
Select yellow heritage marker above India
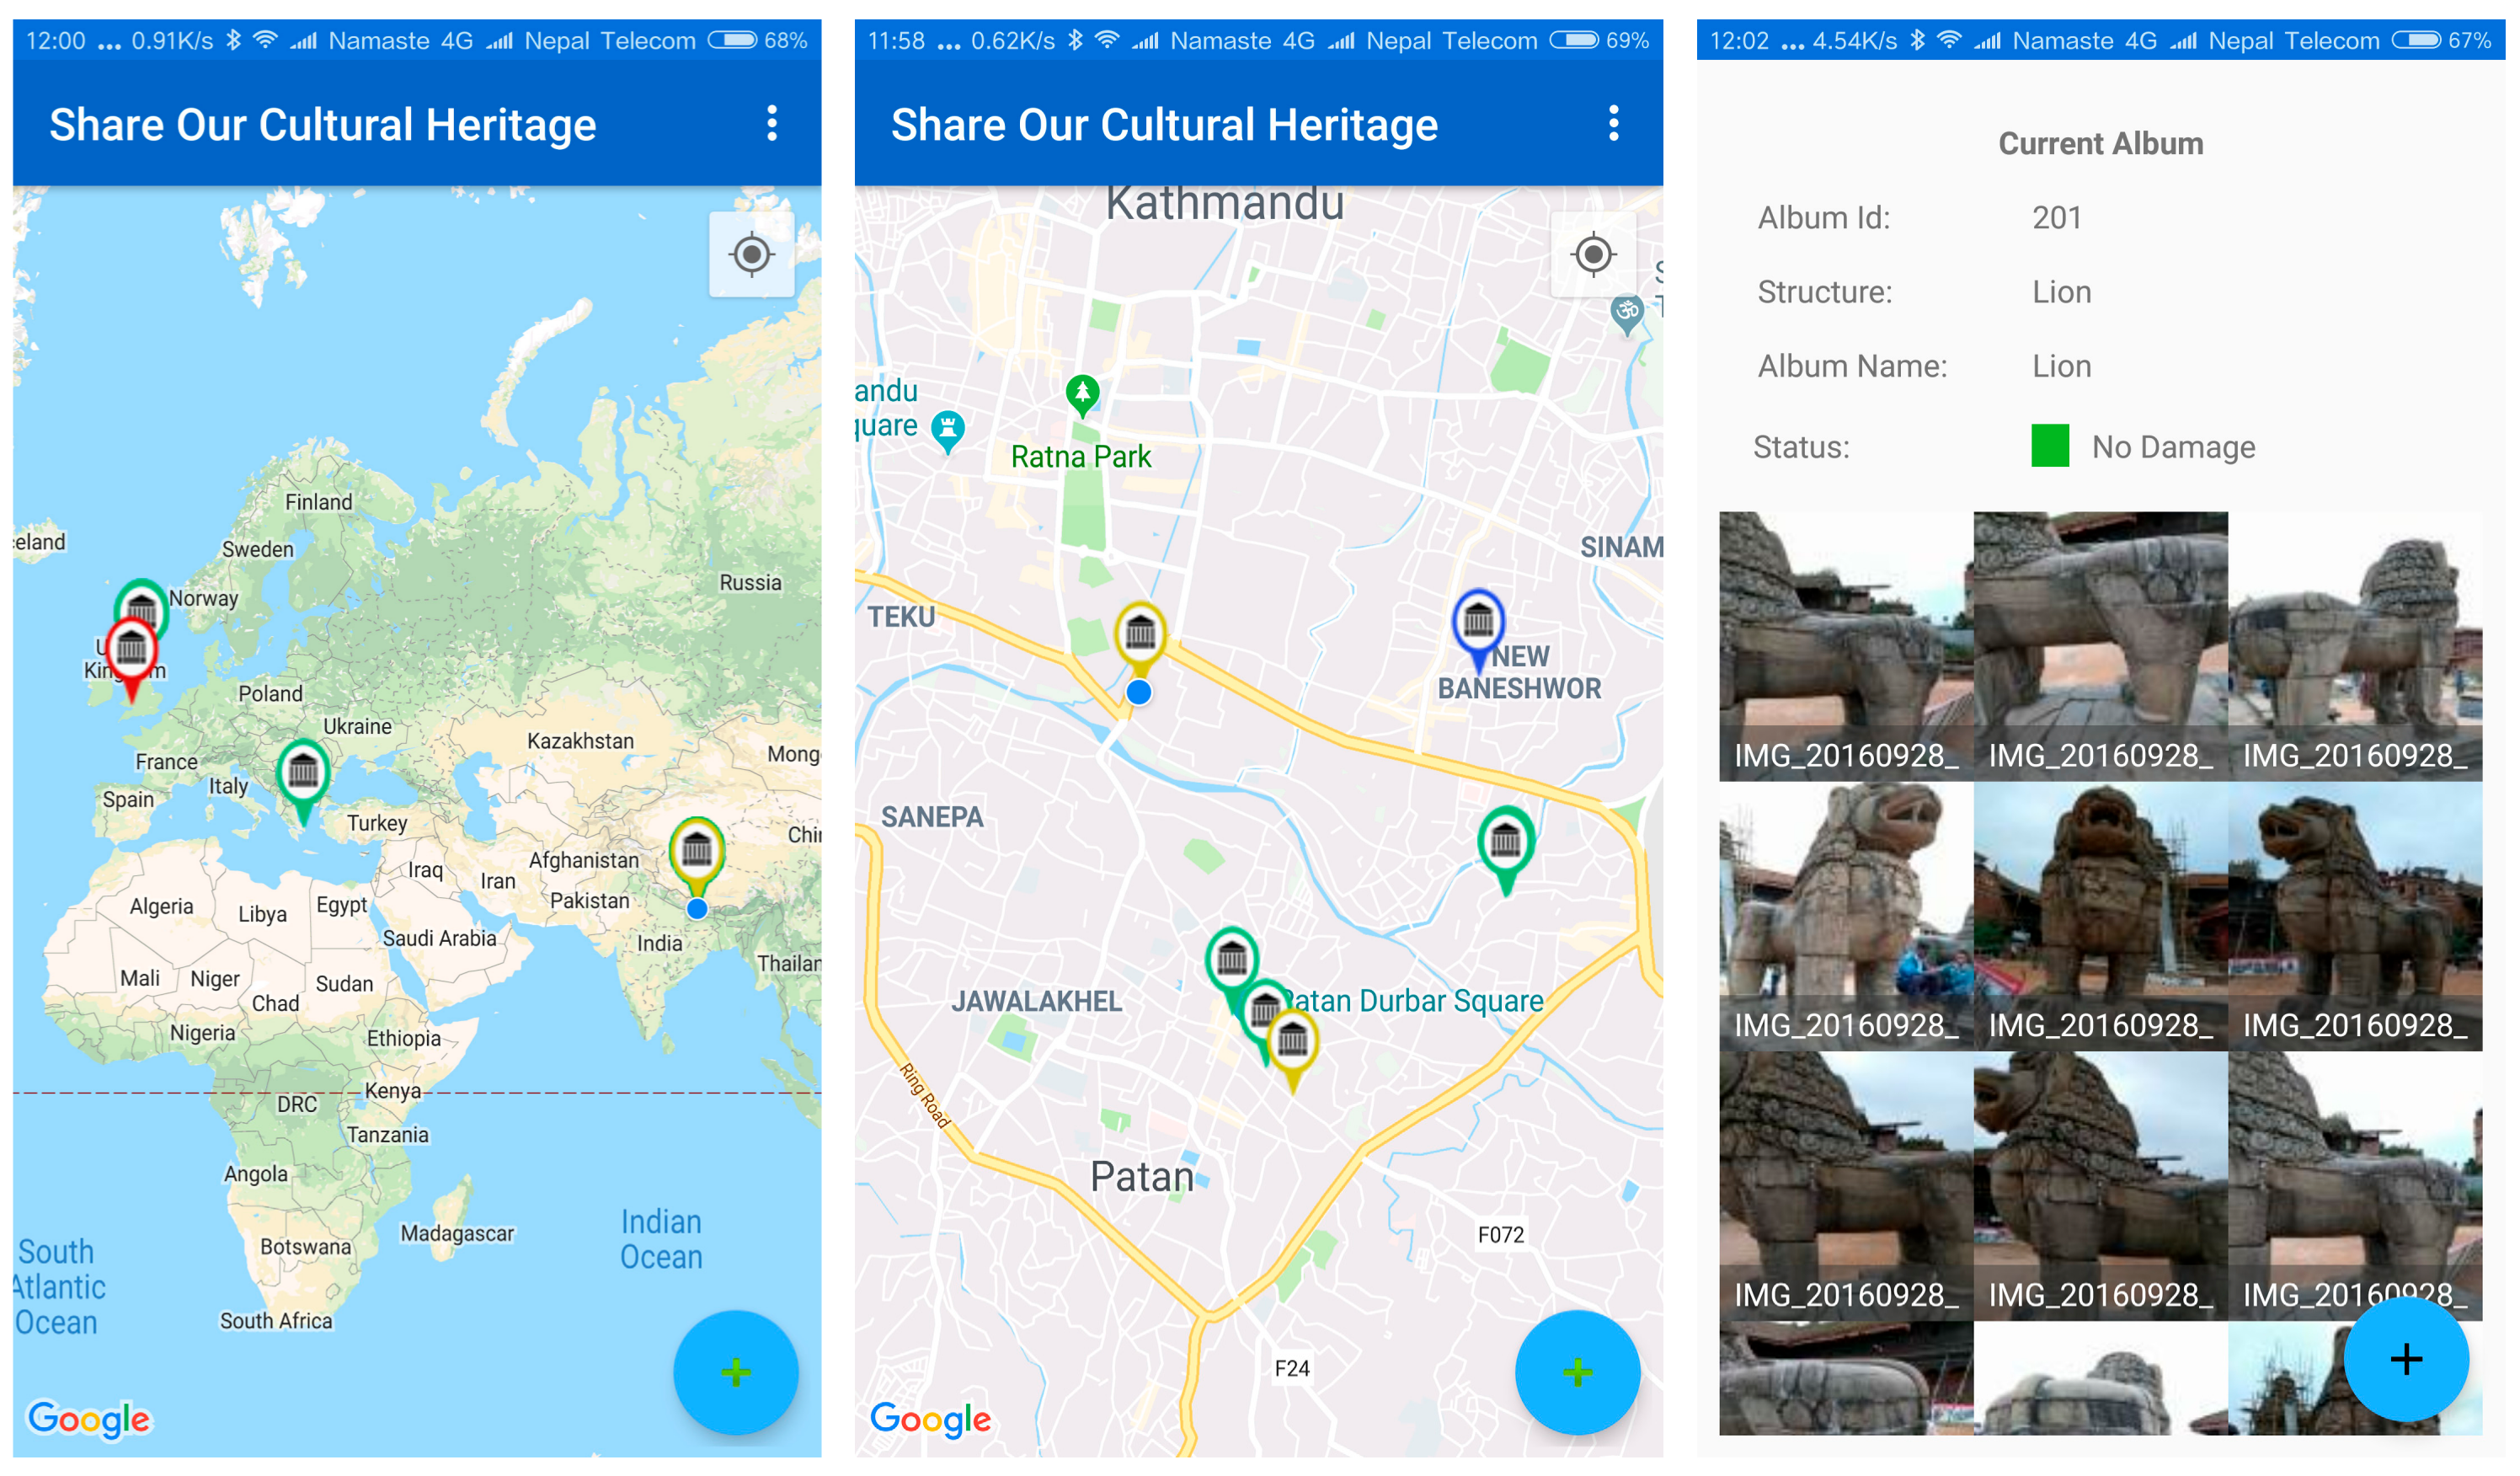coord(697,851)
